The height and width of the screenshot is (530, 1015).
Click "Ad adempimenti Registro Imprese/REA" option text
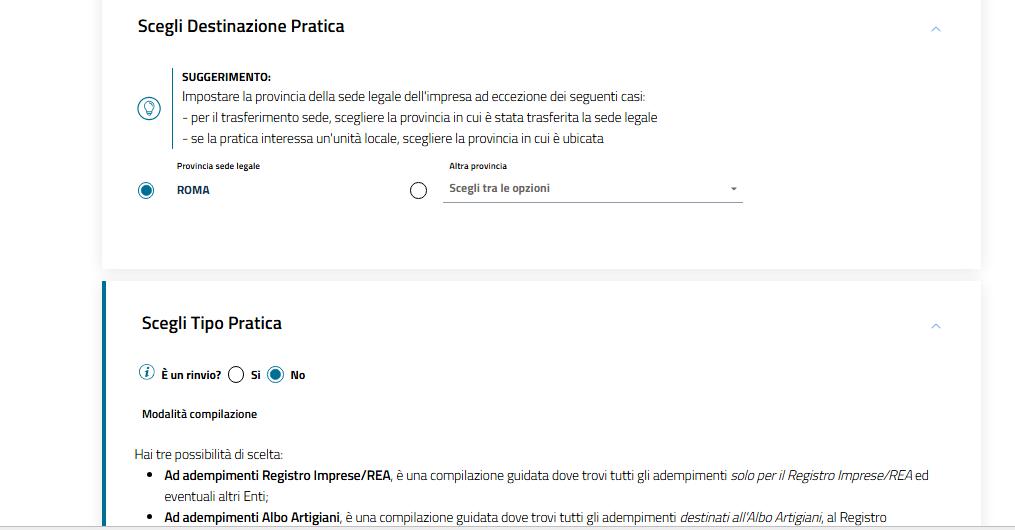pos(277,476)
